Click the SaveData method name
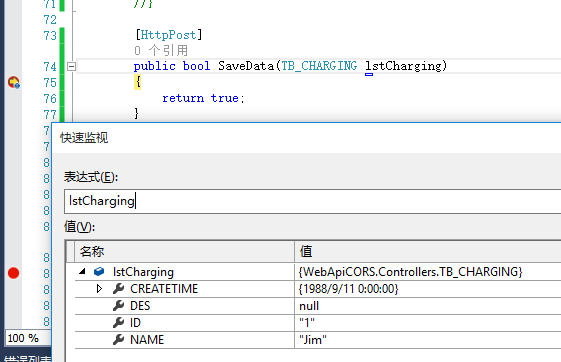 246,66
